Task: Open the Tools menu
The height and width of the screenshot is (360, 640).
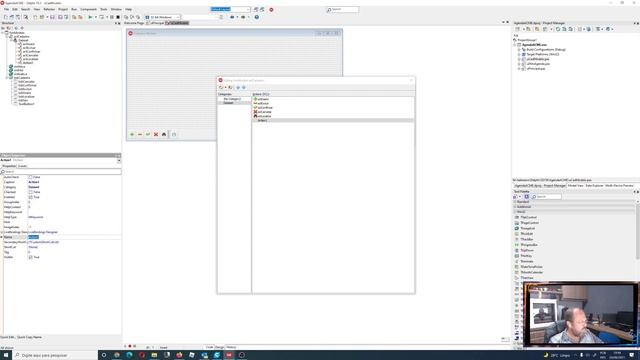Action: click(104, 9)
